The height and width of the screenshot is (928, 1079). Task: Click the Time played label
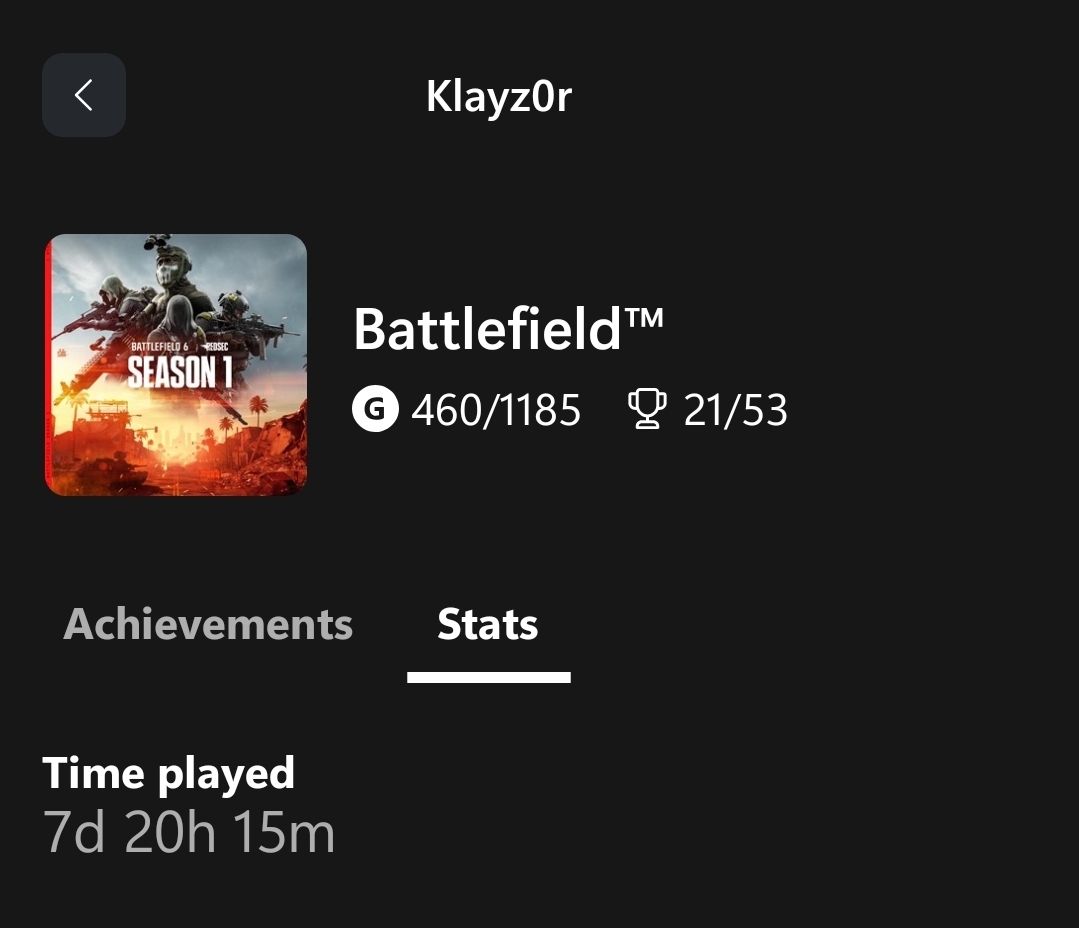pyautogui.click(x=169, y=773)
